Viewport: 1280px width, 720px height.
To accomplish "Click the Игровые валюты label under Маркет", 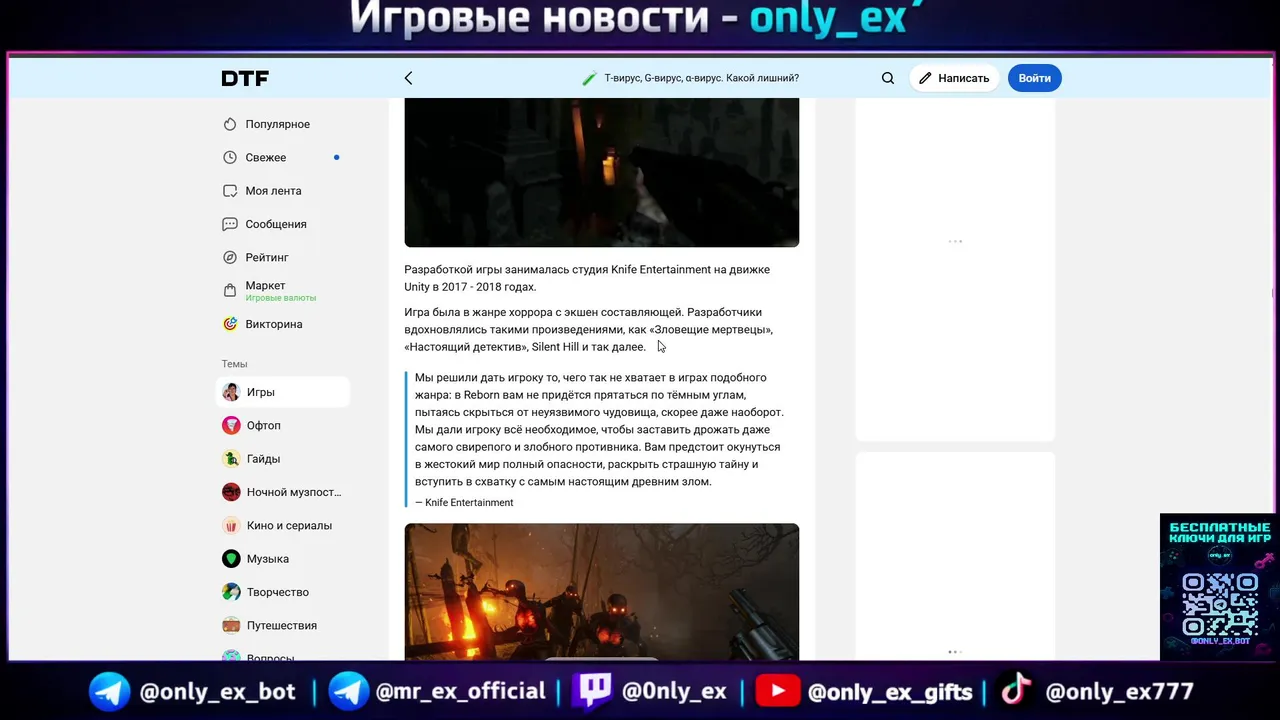I will pos(281,298).
